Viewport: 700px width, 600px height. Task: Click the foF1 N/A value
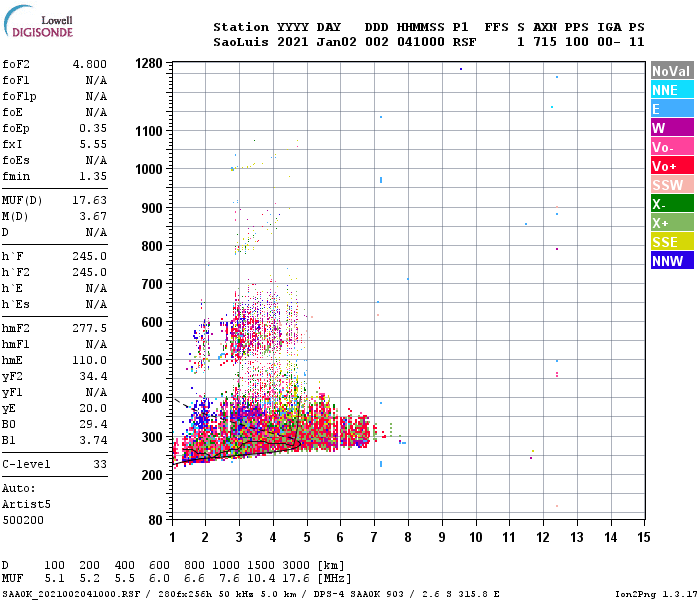(96, 80)
